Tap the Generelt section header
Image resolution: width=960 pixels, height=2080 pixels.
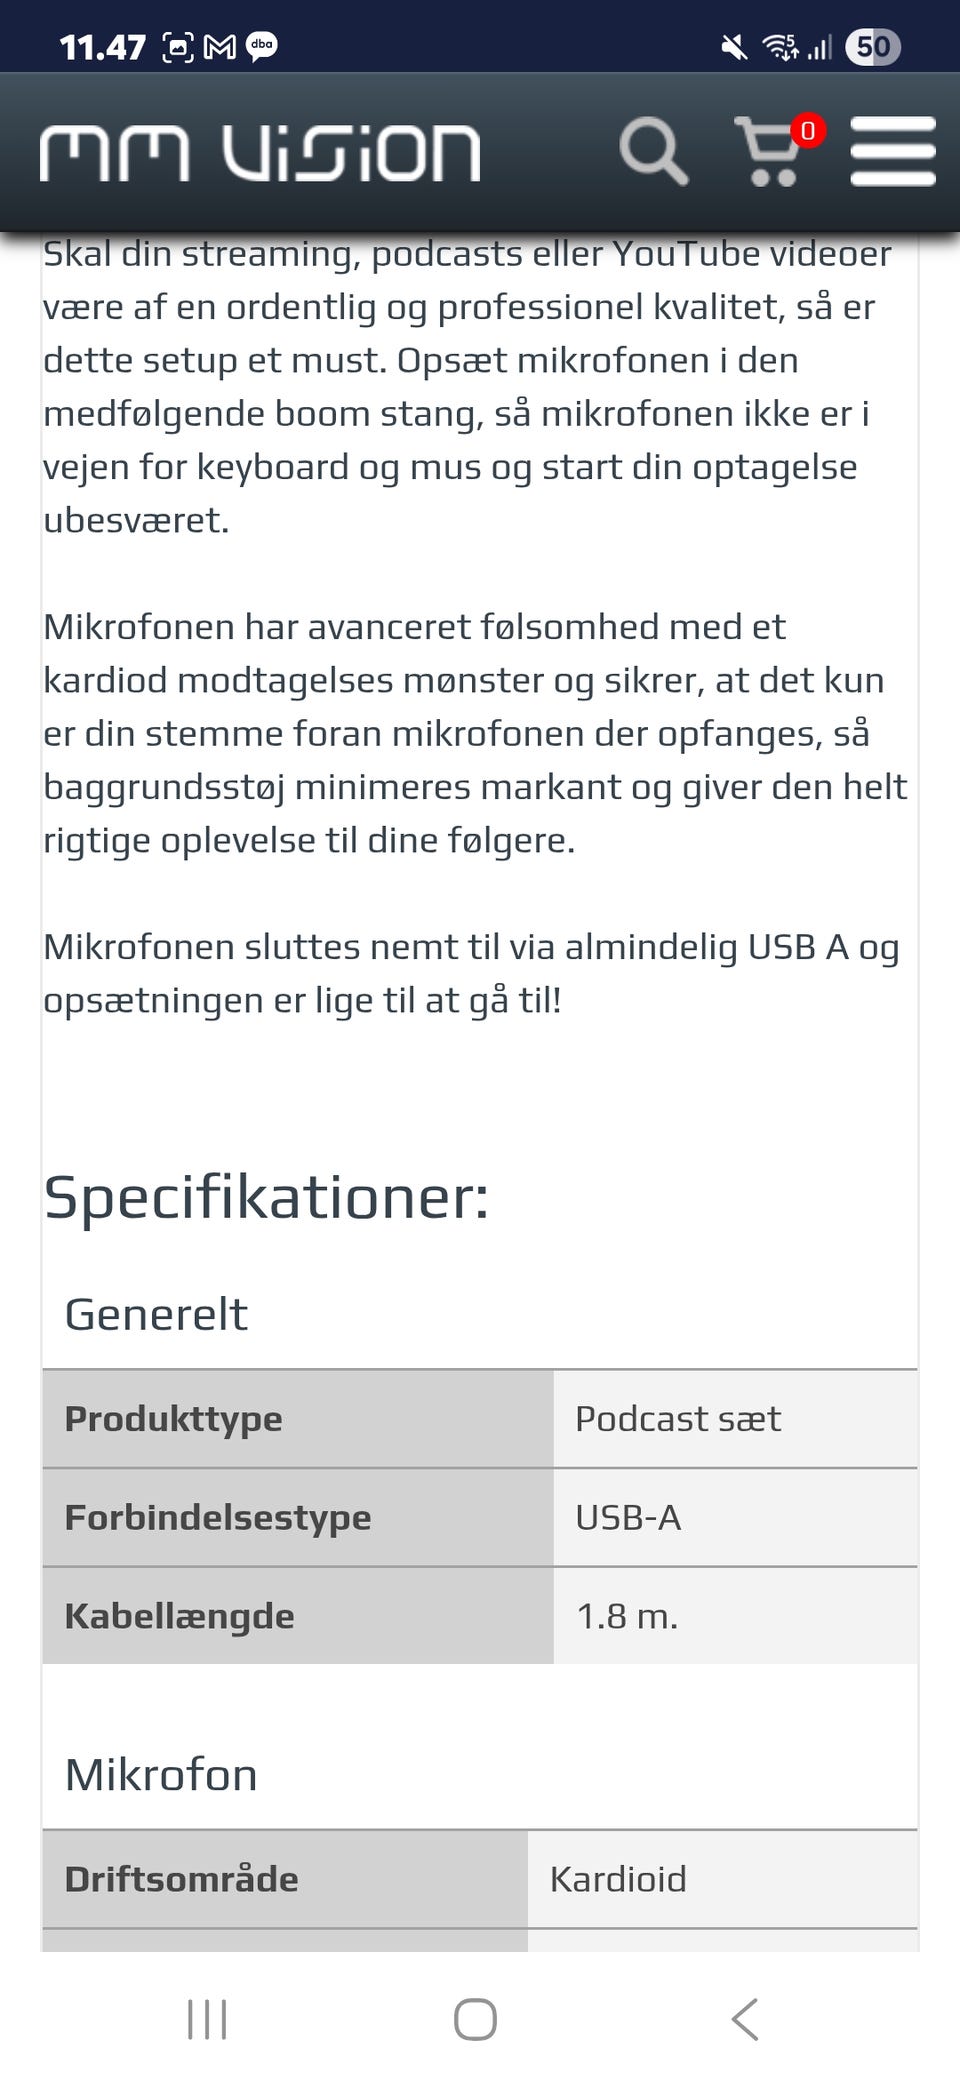156,1314
